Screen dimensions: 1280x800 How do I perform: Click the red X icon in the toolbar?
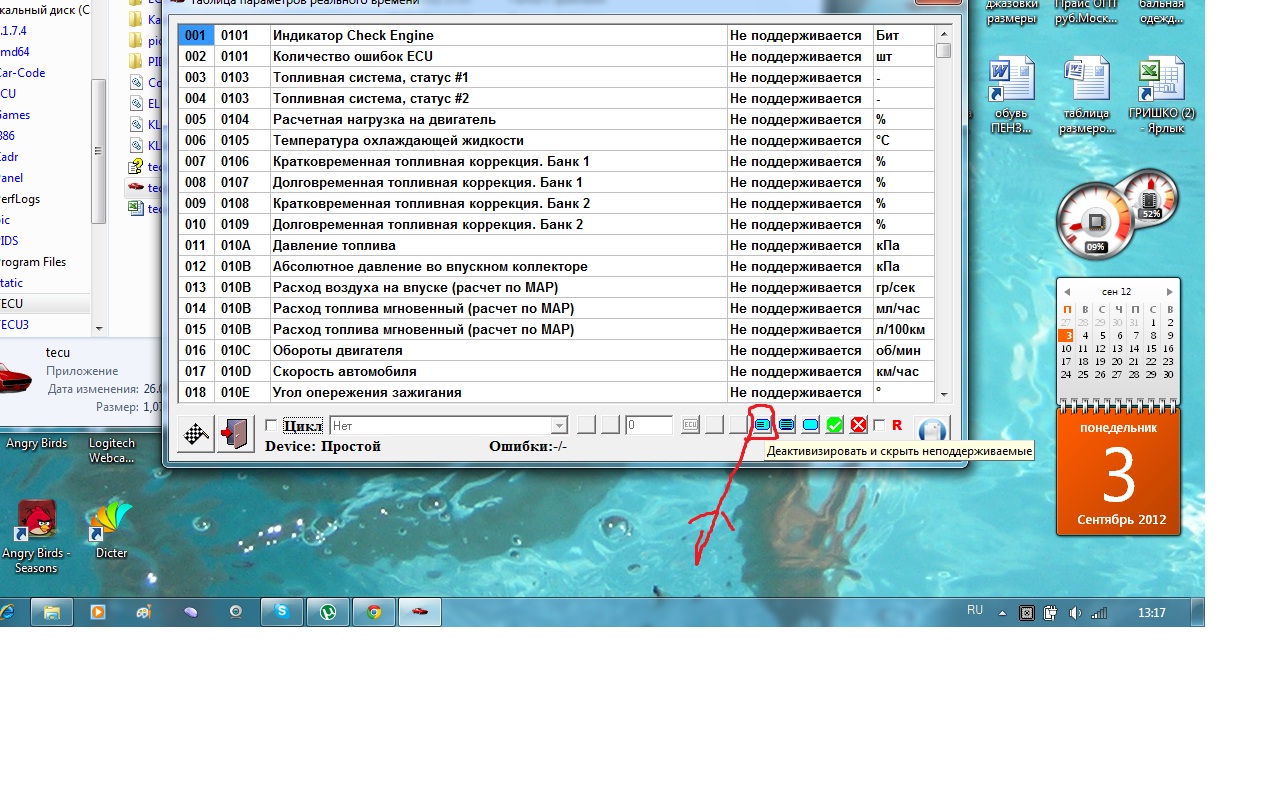(858, 426)
